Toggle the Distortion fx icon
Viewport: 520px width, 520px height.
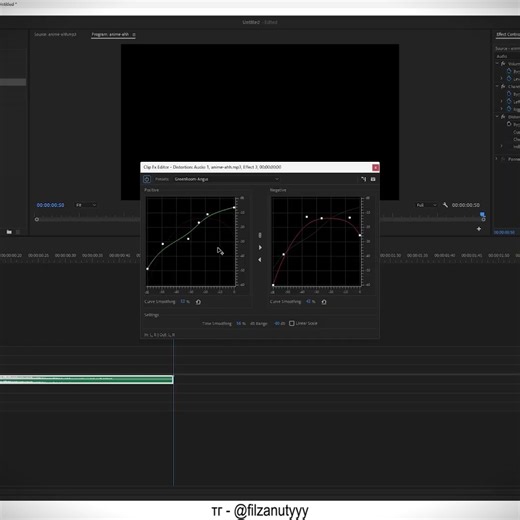(503, 117)
